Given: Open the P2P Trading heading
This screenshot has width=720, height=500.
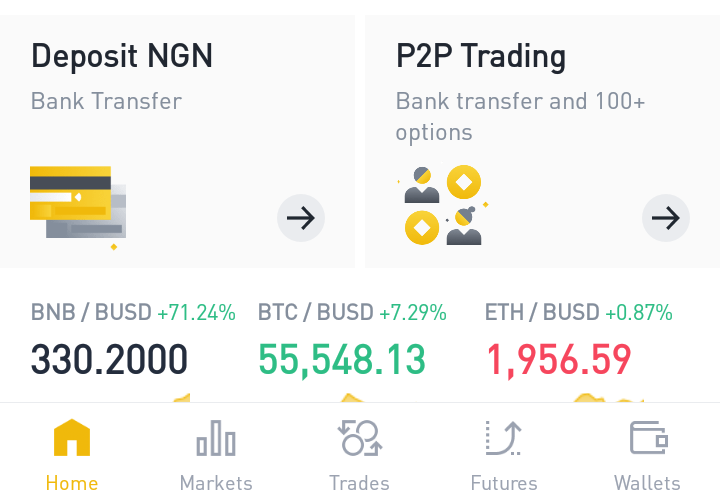Looking at the screenshot, I should tap(481, 55).
